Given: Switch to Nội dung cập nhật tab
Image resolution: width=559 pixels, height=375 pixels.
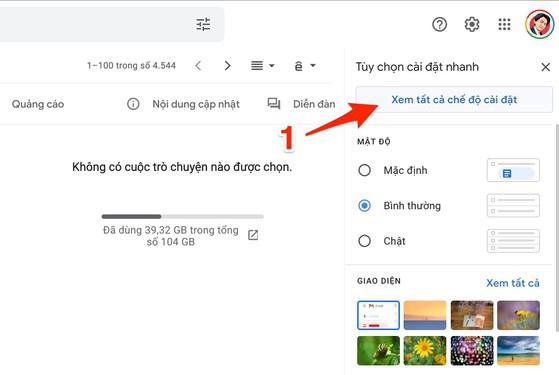Looking at the screenshot, I should click(x=196, y=104).
